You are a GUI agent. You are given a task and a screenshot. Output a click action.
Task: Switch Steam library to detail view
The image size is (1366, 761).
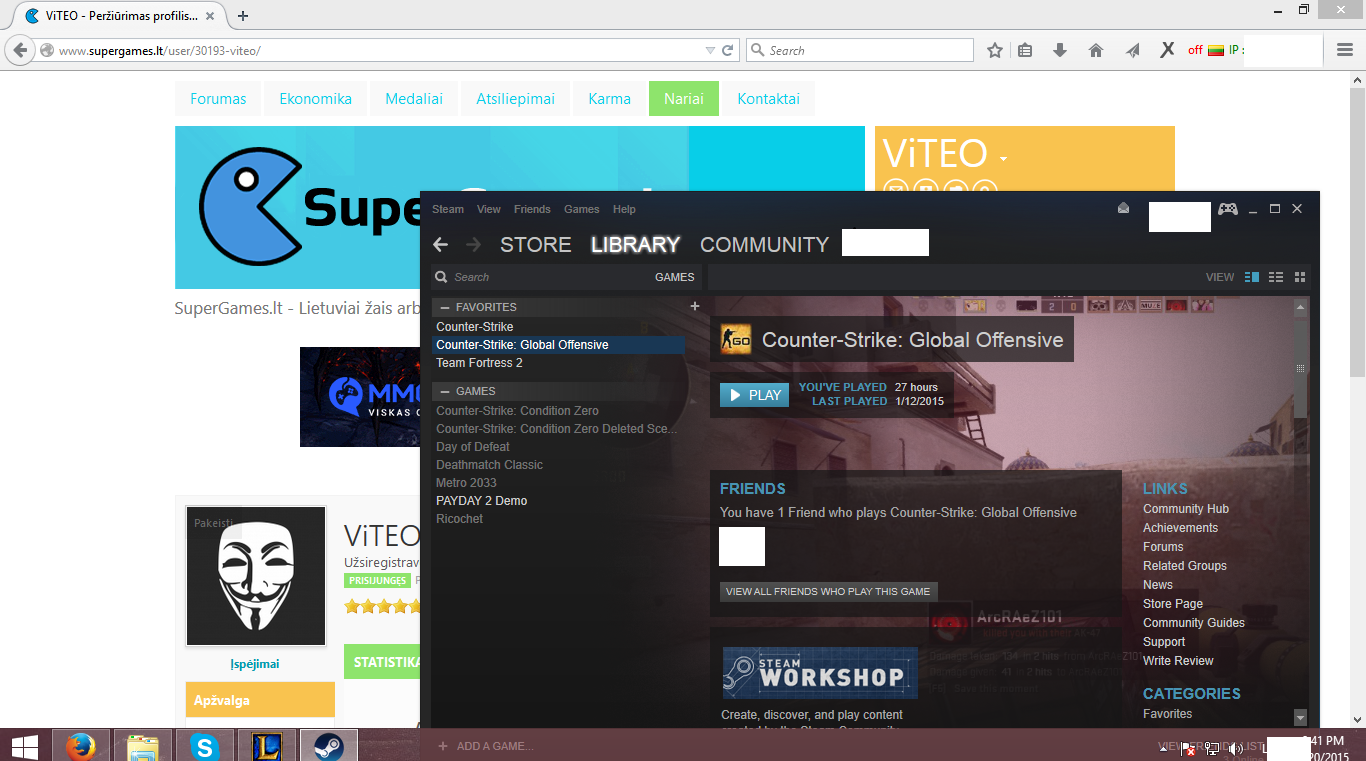tap(1252, 277)
